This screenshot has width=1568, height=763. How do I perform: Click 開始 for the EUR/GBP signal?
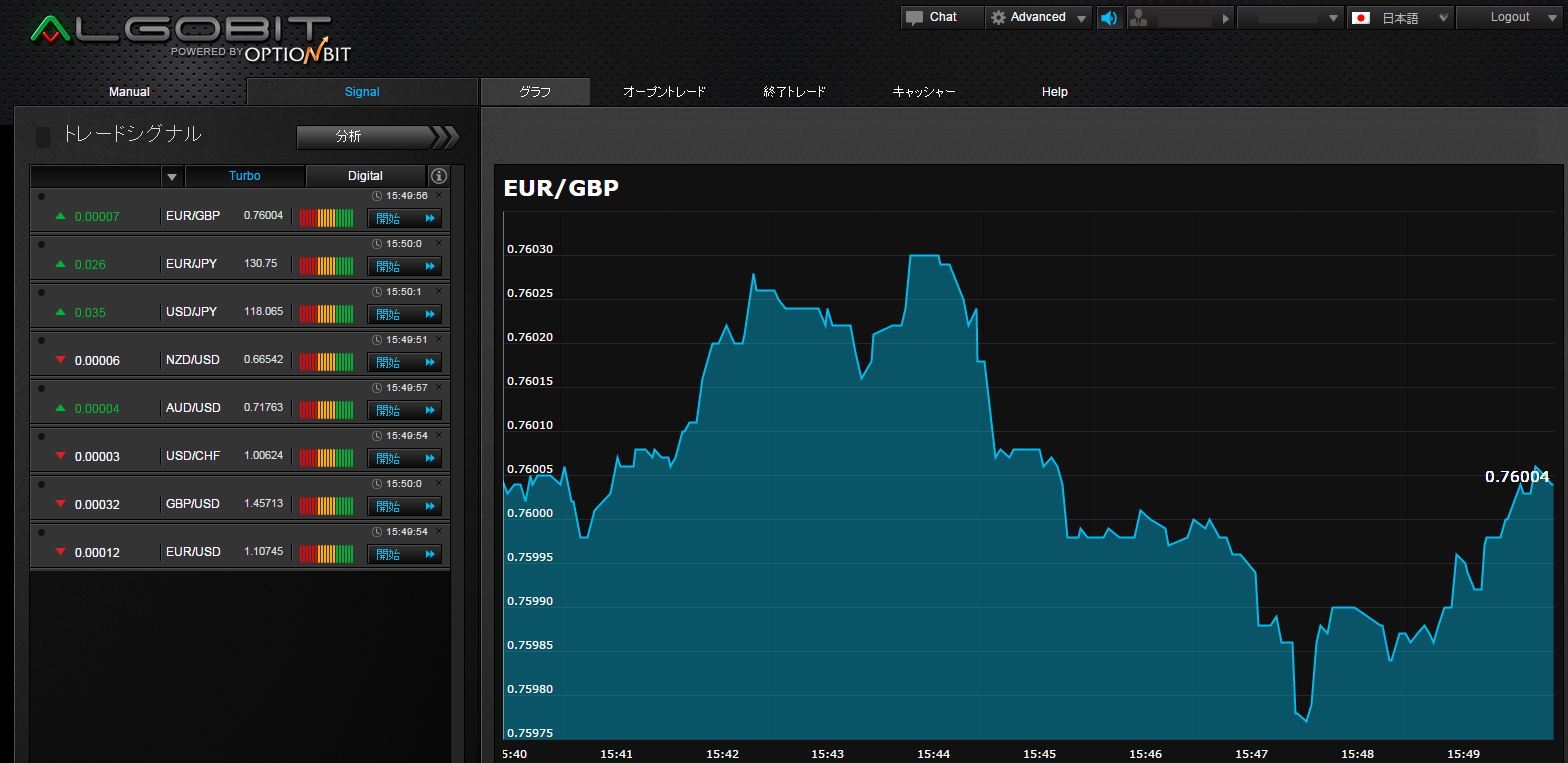(x=404, y=218)
